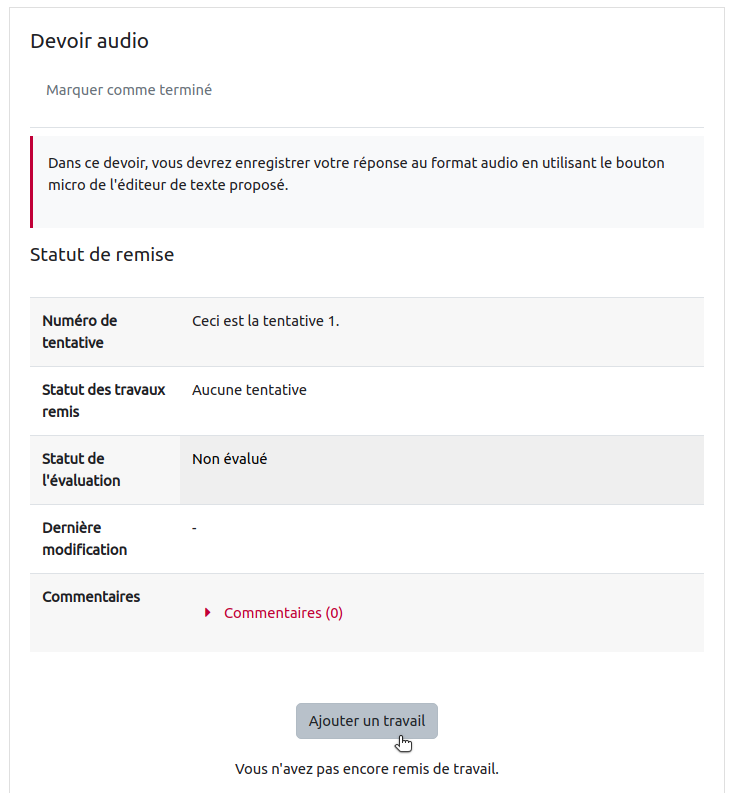Click the "Statut de remise" heading
731x793 pixels.
(x=102, y=255)
